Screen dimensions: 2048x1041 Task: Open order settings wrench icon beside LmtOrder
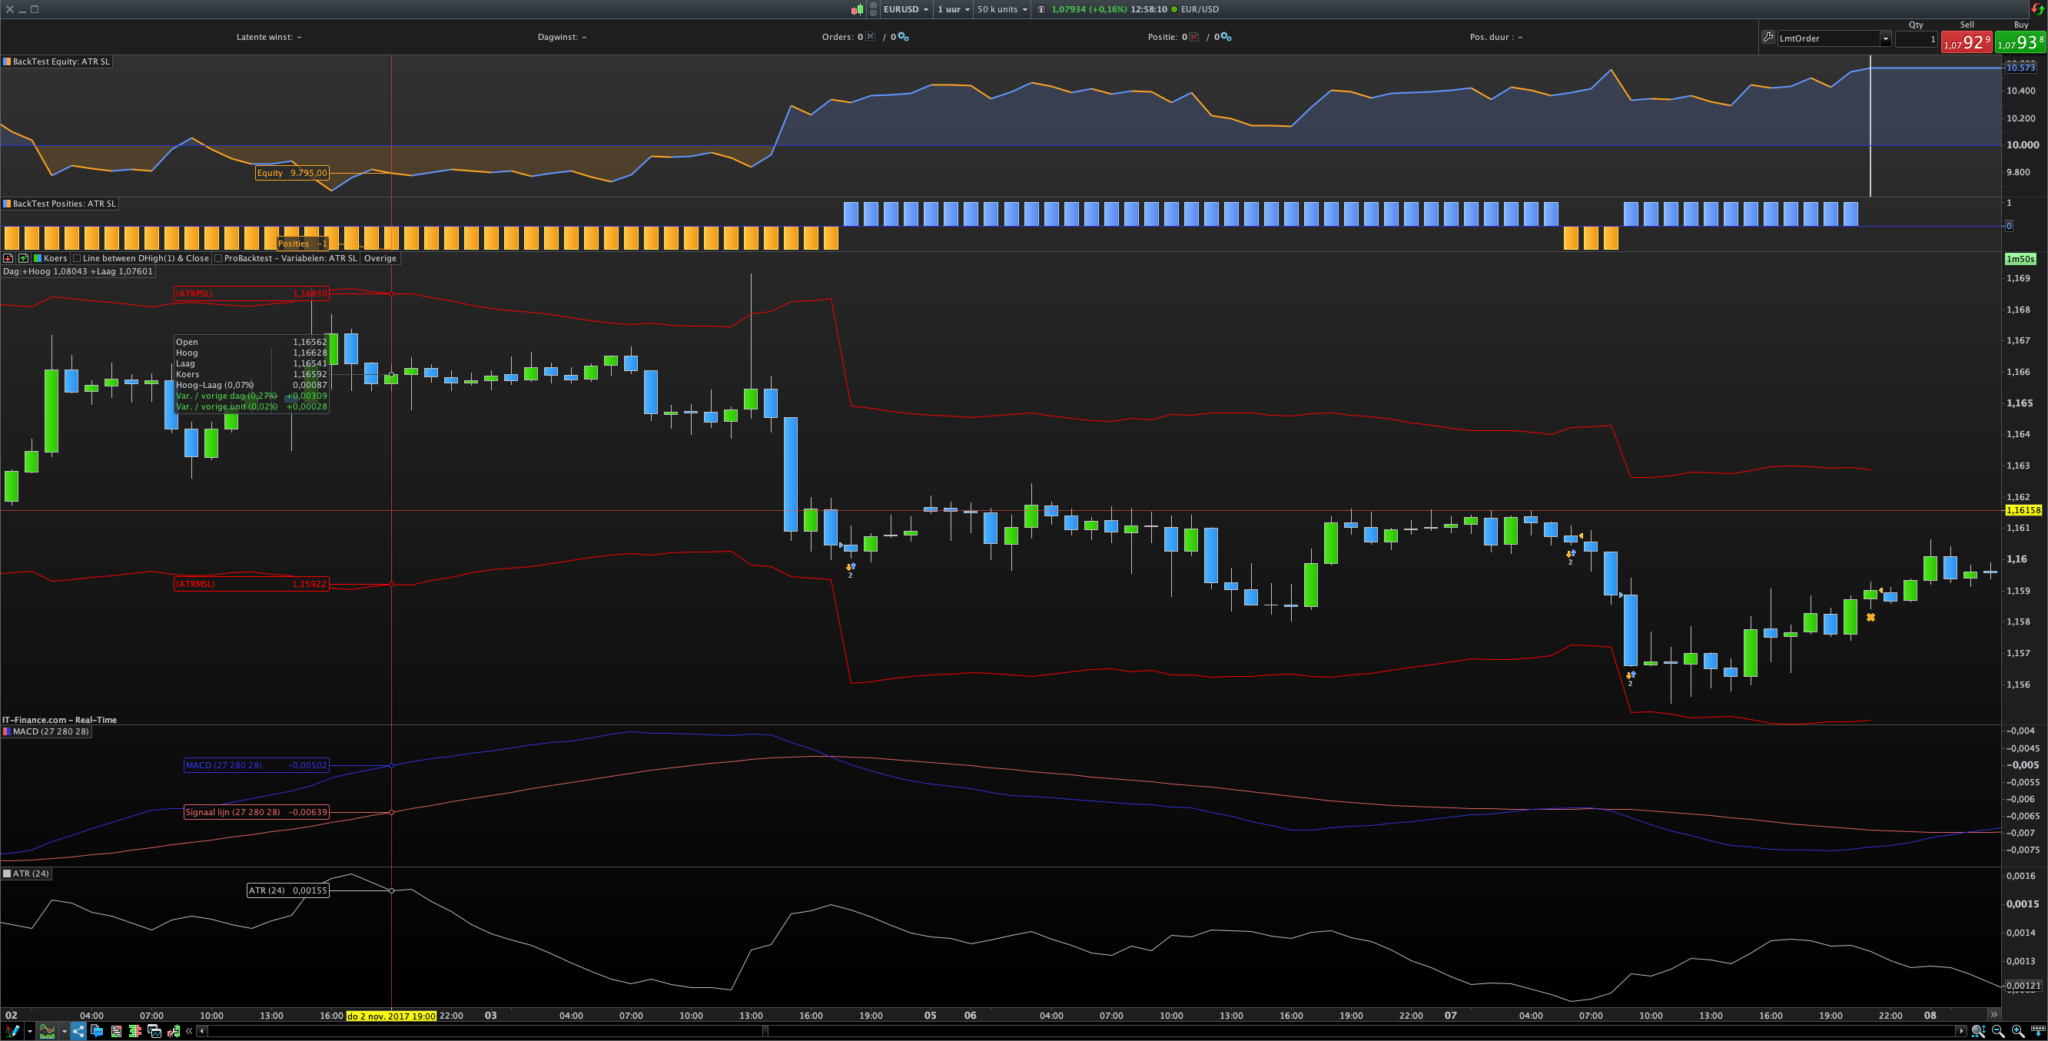[x=1768, y=38]
